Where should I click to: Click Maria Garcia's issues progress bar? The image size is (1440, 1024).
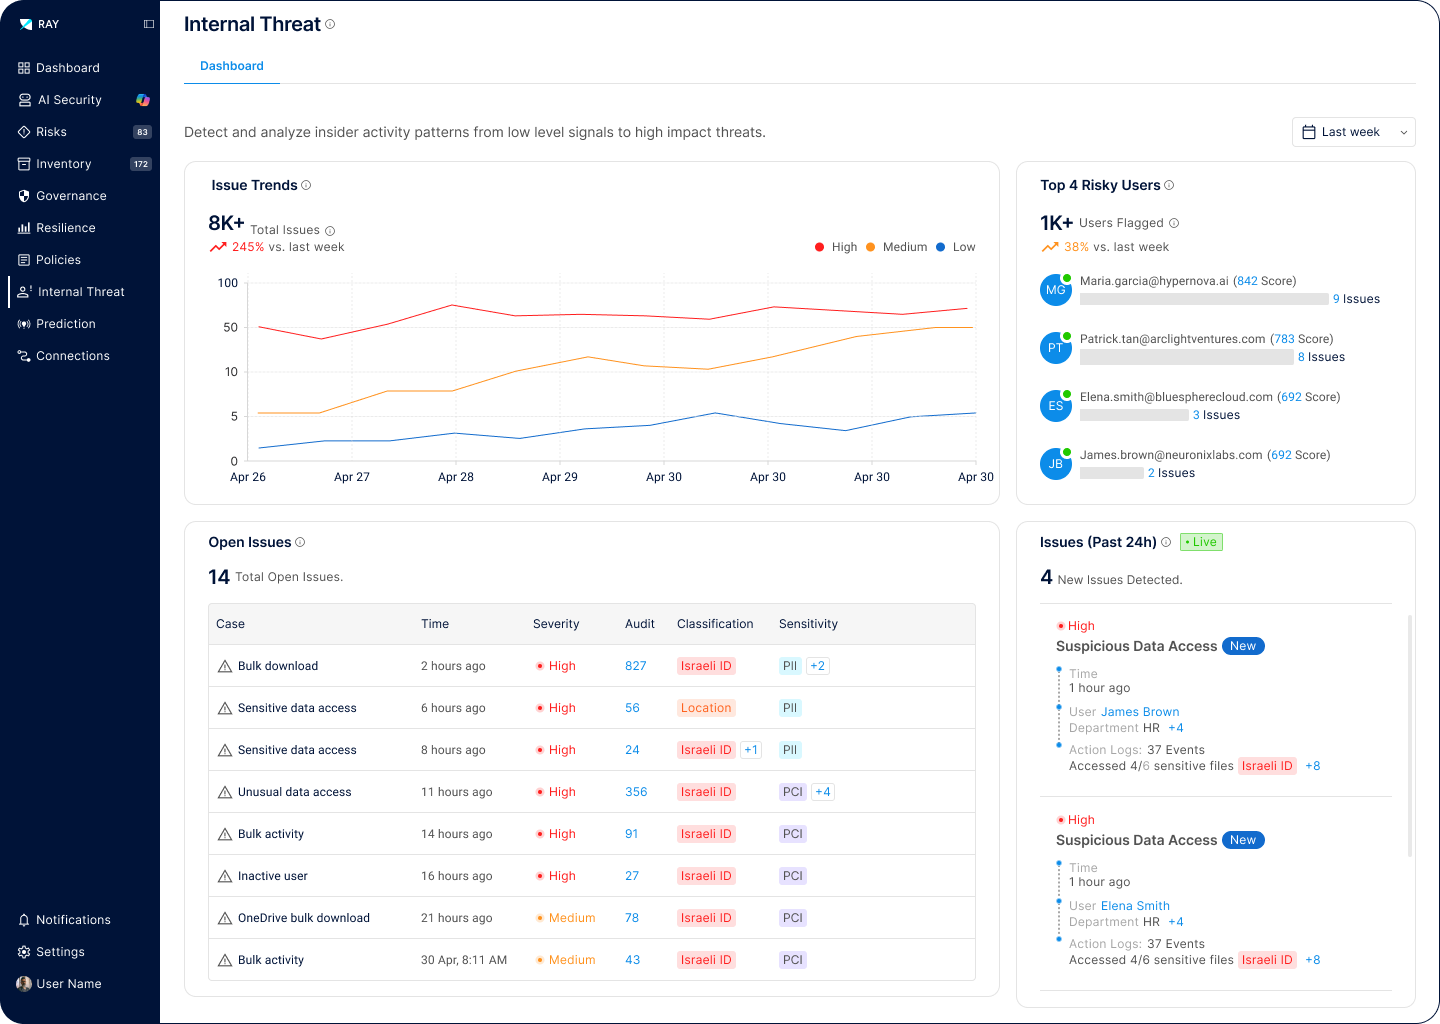coord(1204,299)
